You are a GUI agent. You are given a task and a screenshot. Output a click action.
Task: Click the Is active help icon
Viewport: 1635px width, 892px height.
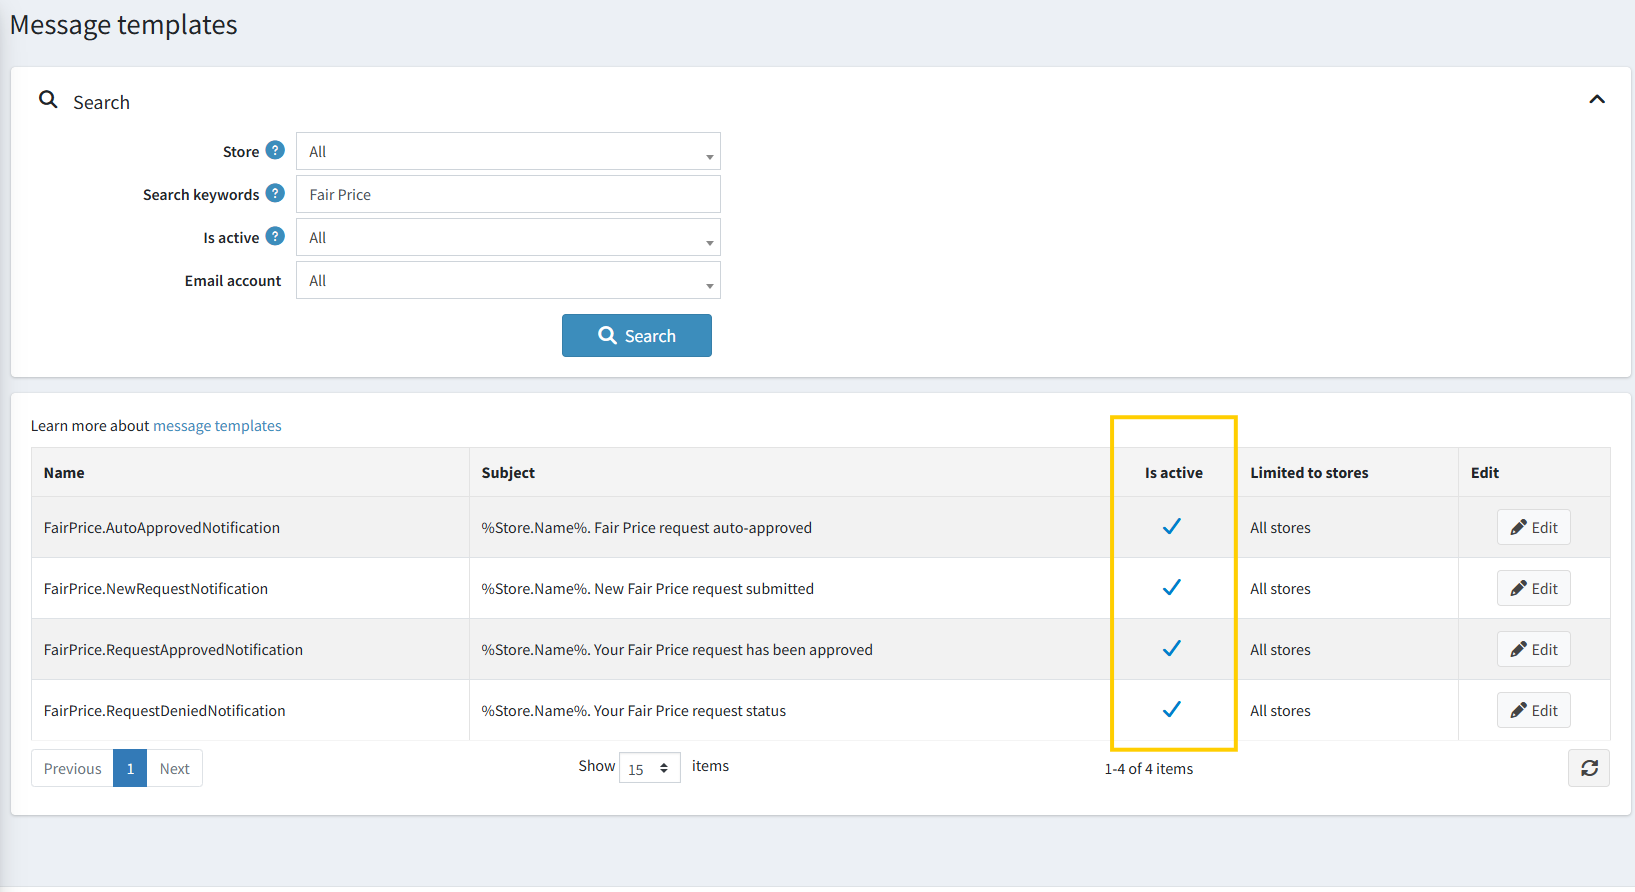pyautogui.click(x=275, y=237)
